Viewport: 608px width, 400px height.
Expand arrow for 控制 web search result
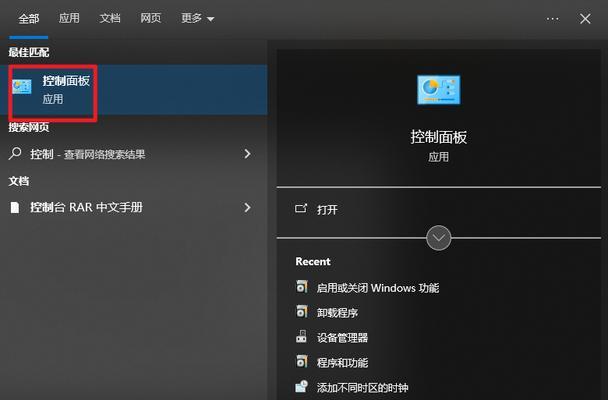point(247,154)
